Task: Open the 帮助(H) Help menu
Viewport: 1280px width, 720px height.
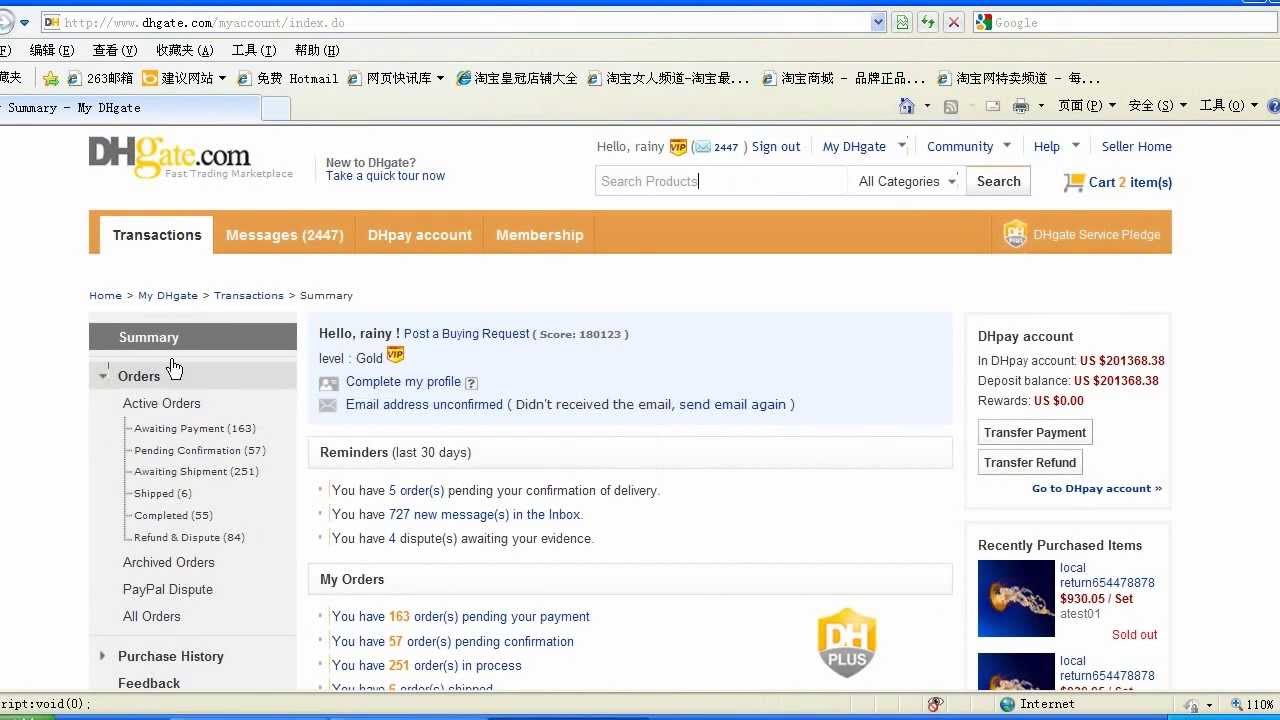Action: pyautogui.click(x=317, y=50)
